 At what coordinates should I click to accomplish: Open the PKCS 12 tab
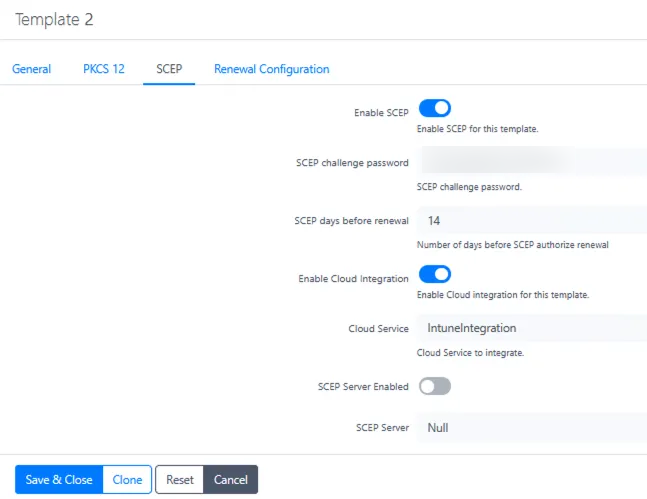[x=104, y=69]
